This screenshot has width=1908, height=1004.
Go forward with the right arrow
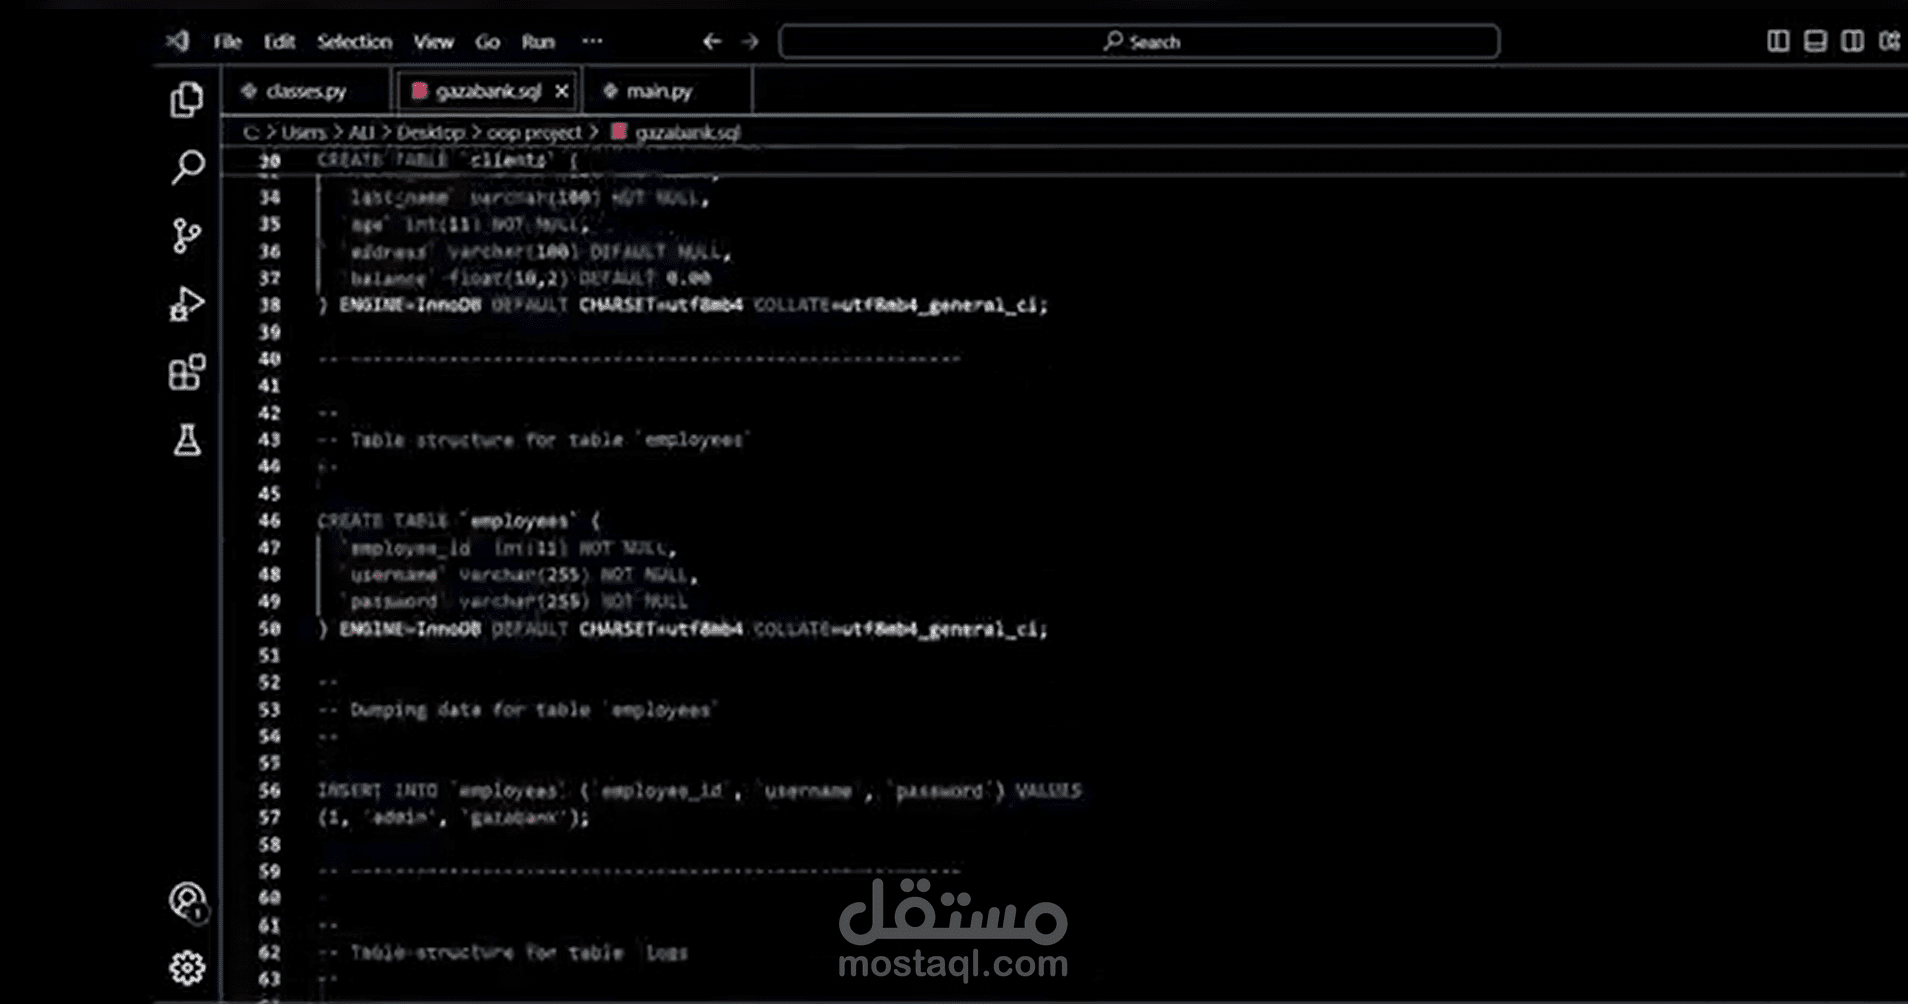(x=750, y=41)
